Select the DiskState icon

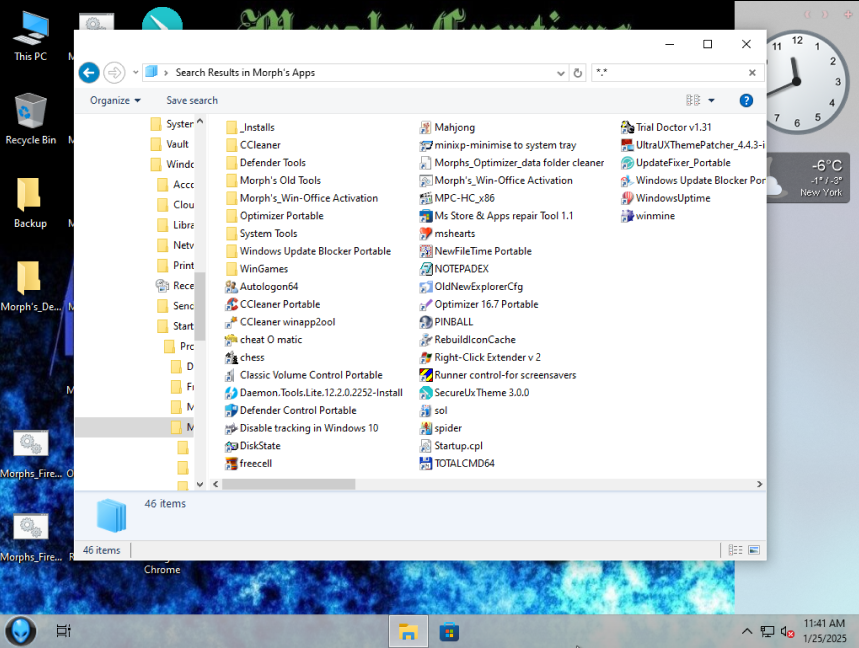click(231, 446)
